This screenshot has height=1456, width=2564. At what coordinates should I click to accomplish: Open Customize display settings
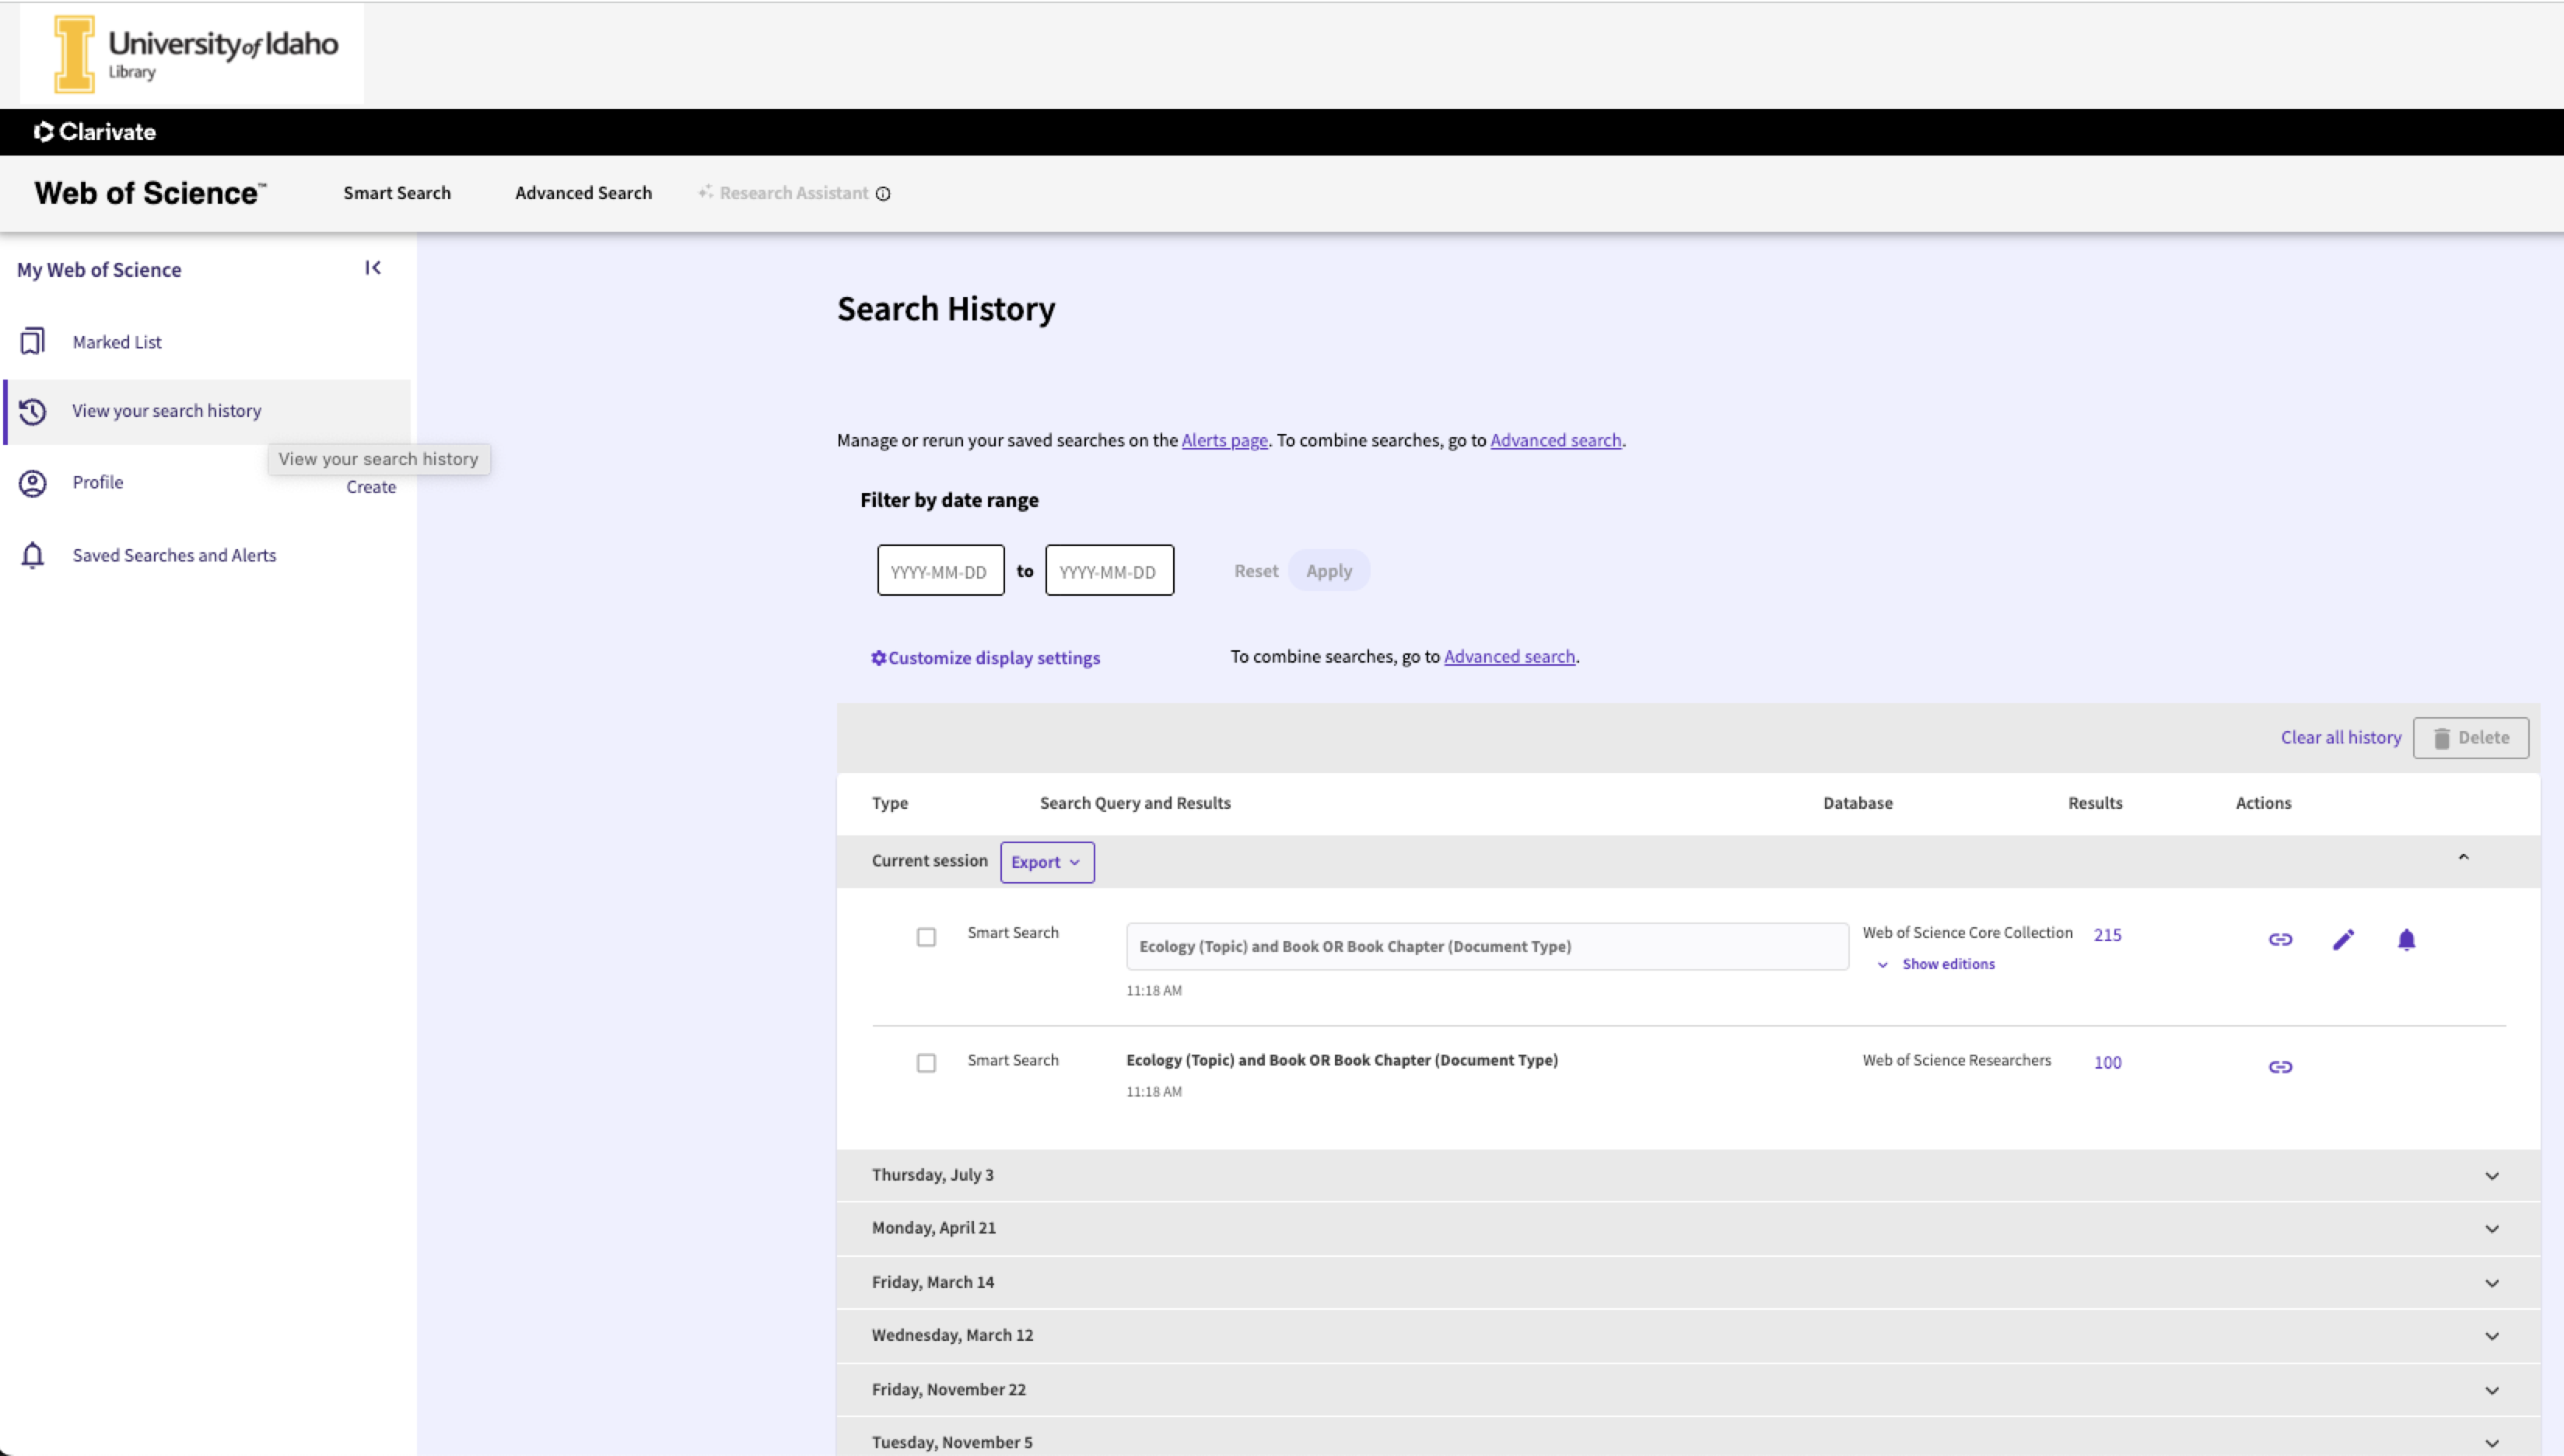[985, 658]
